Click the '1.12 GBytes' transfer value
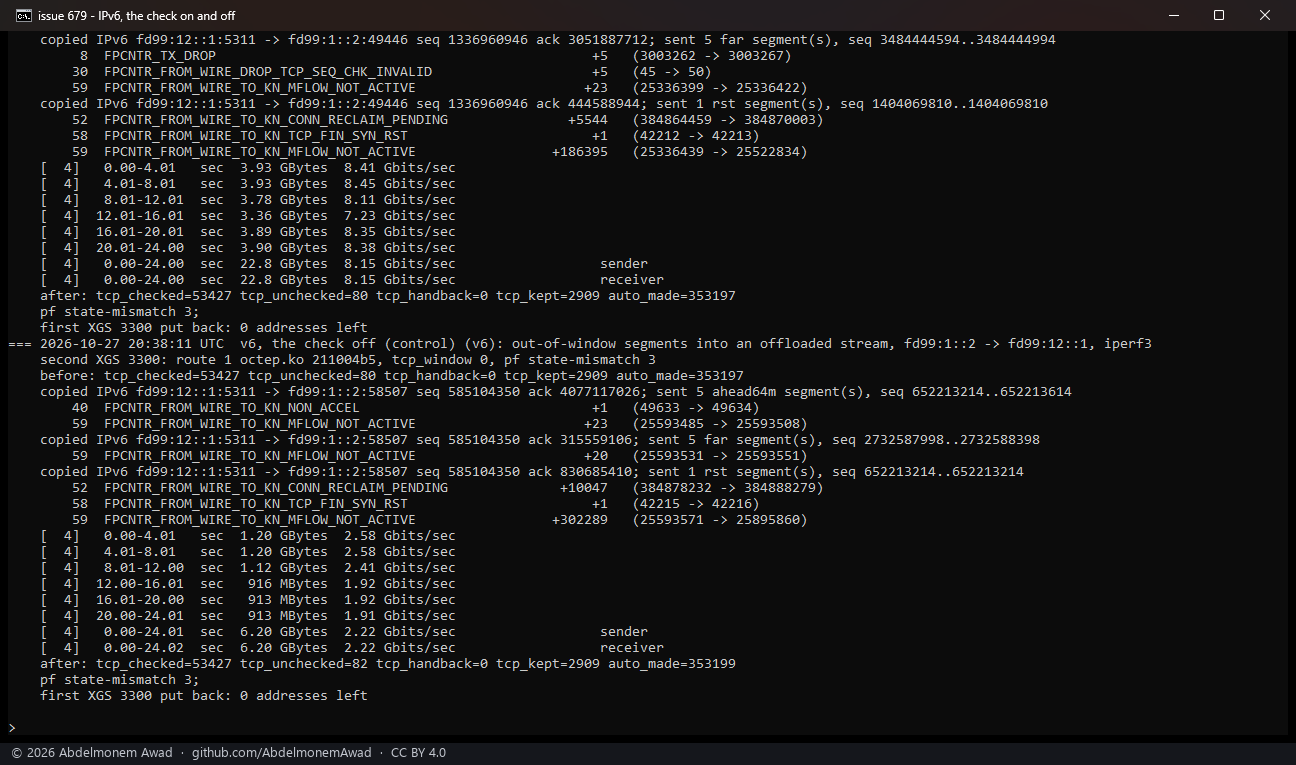Screen dimensions: 1296x765 coord(284,568)
